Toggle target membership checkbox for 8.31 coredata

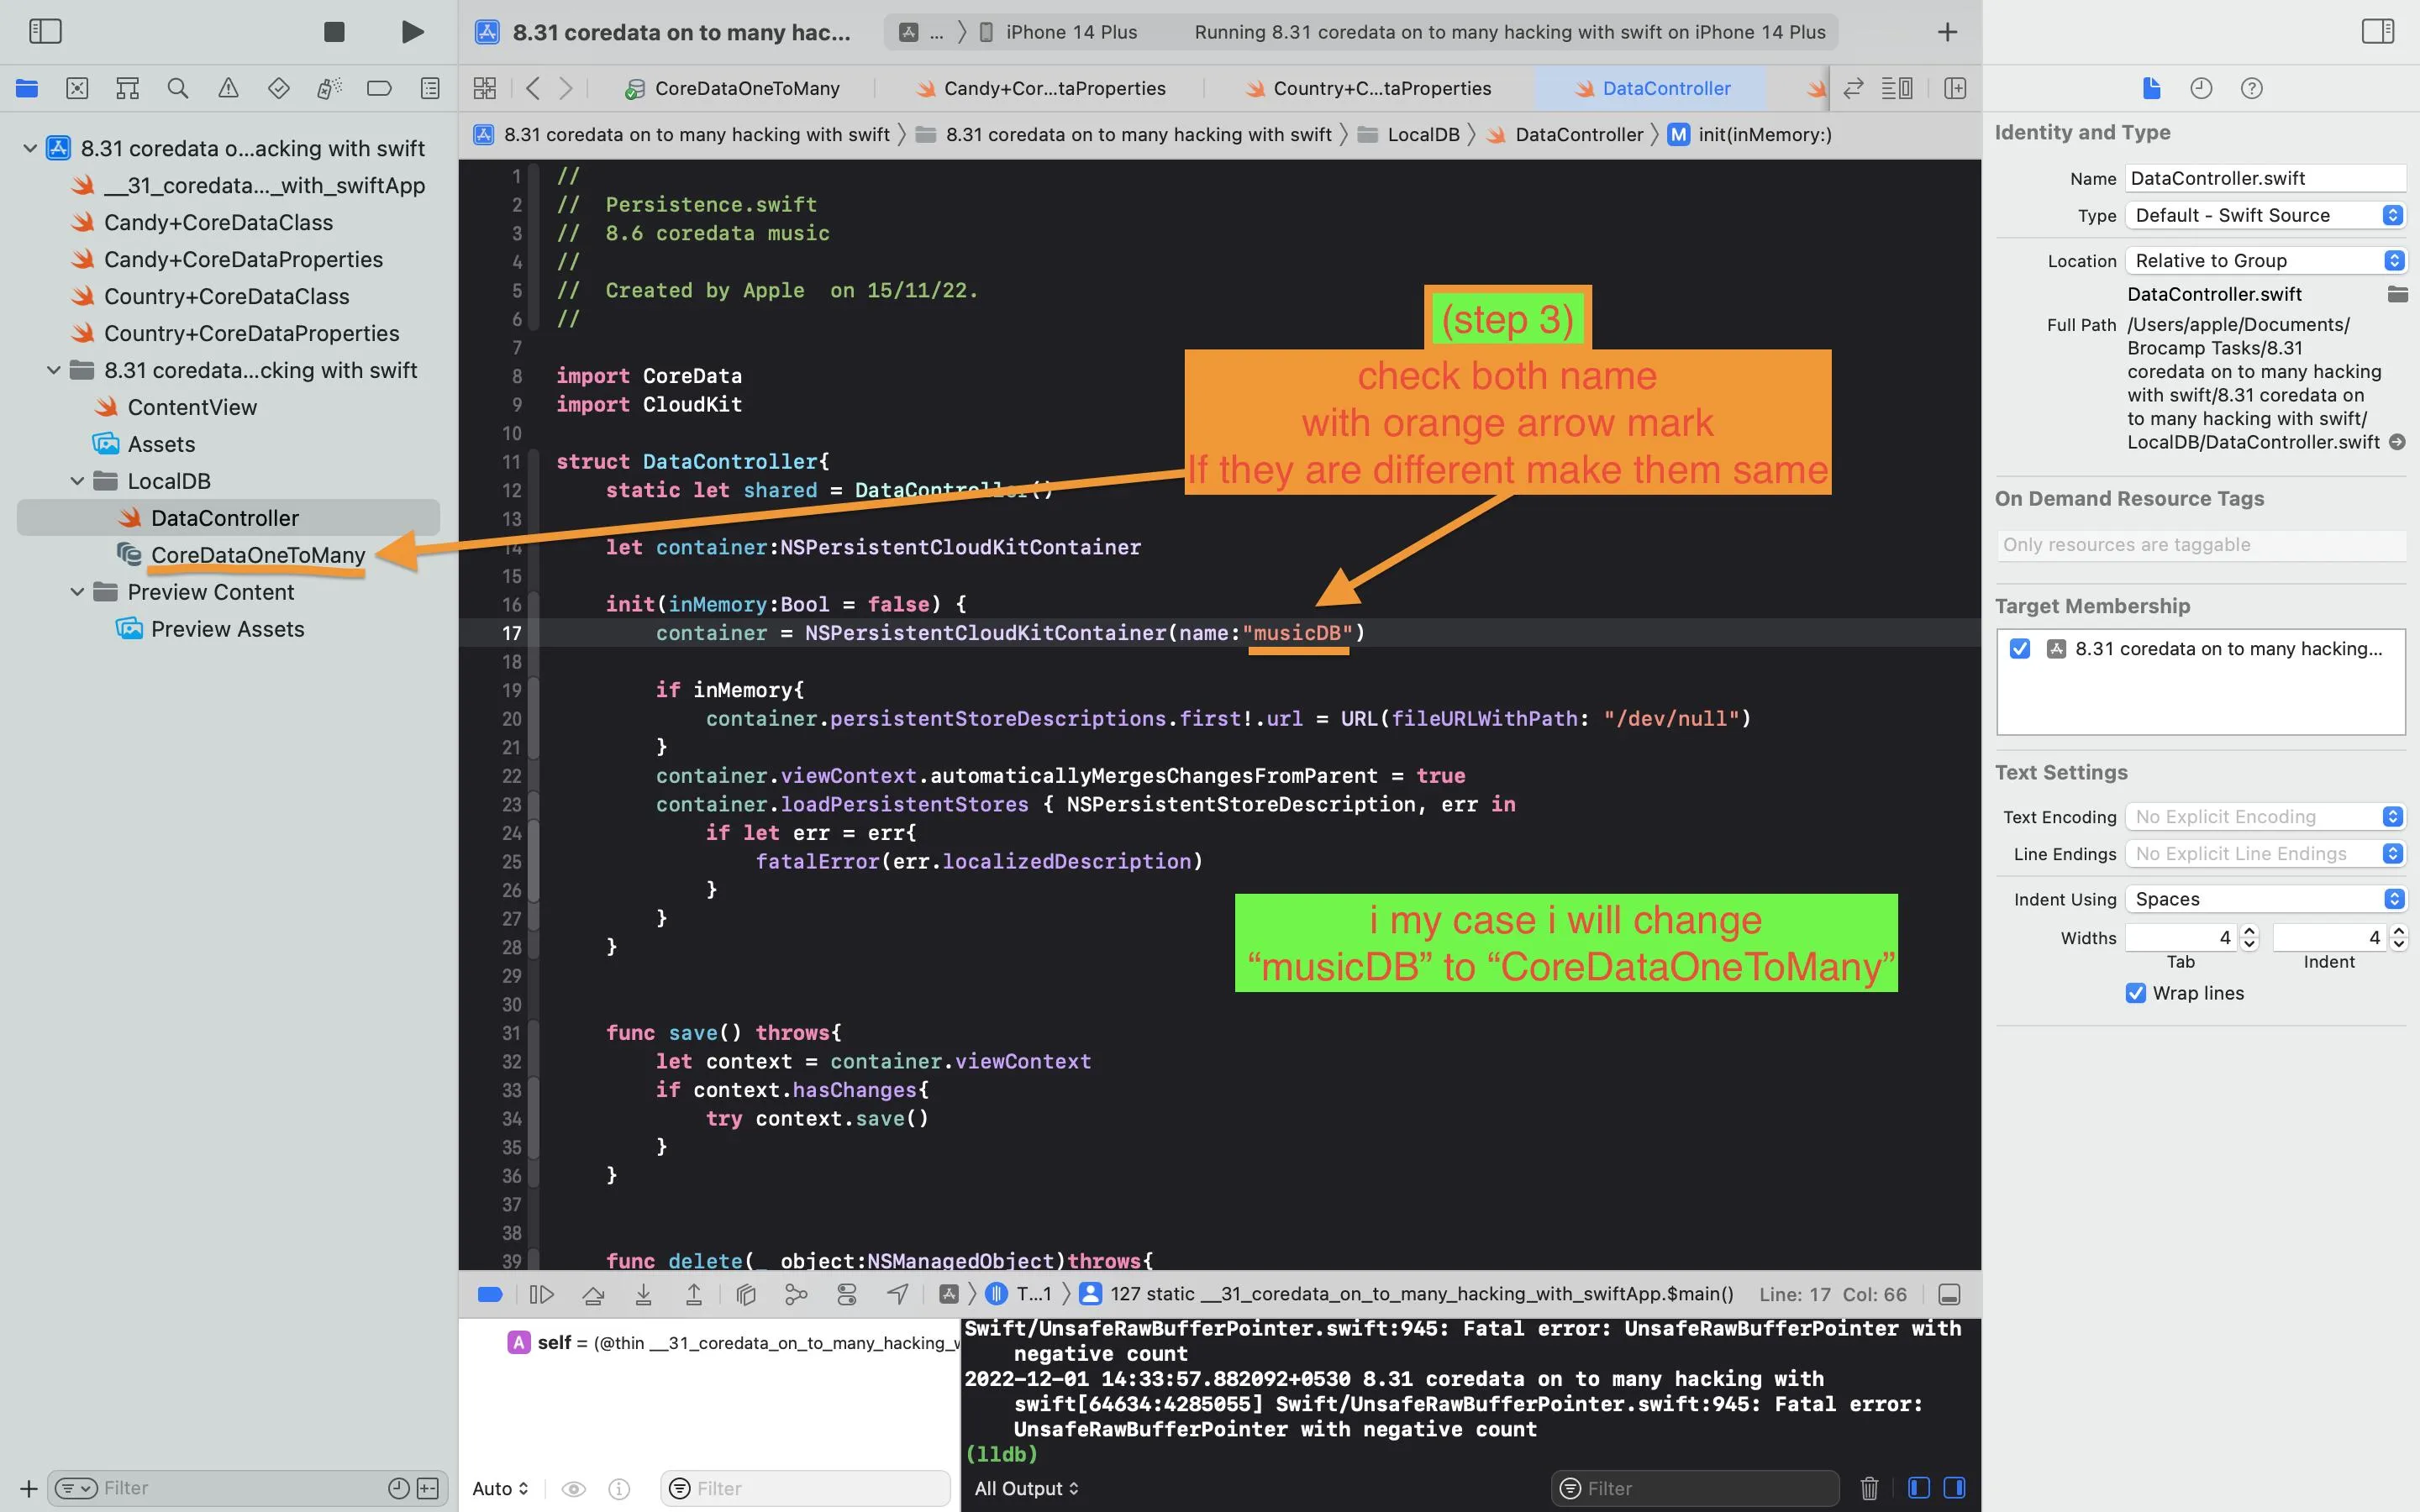click(x=2020, y=648)
